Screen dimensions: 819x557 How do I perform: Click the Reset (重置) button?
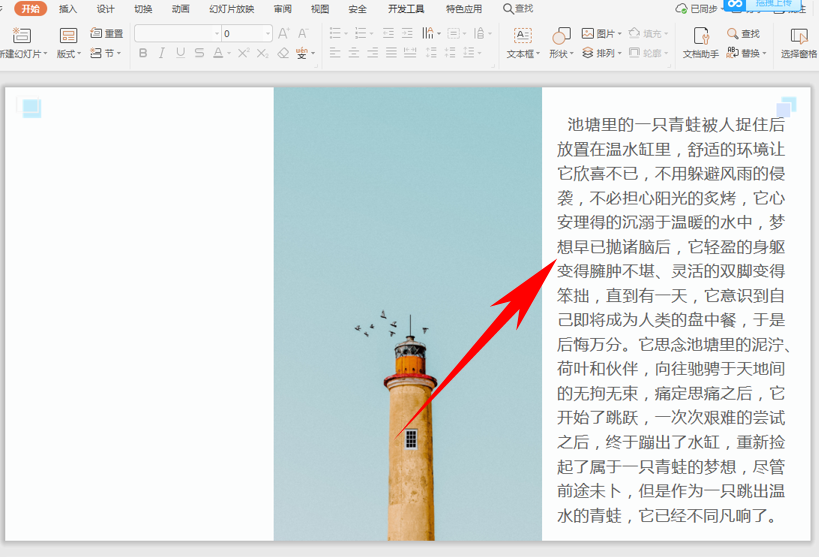pyautogui.click(x=107, y=33)
